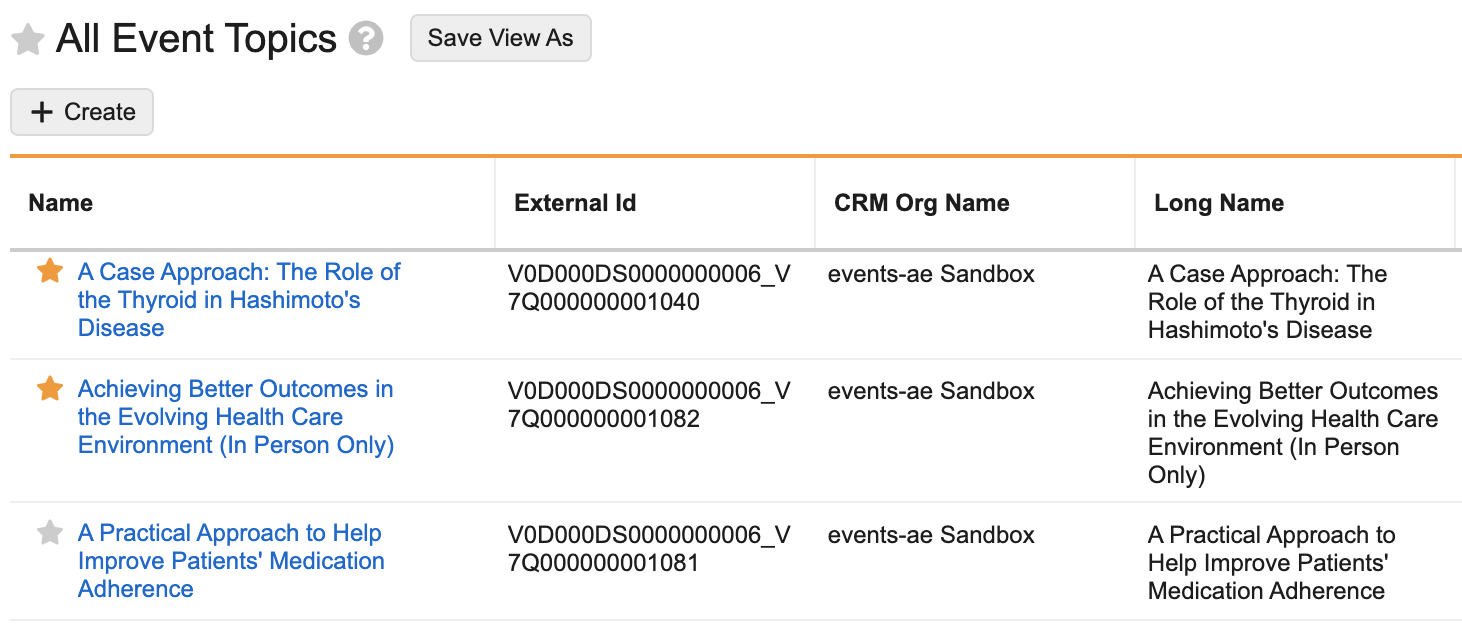
Task: Sort by the External Id column header
Action: (575, 203)
